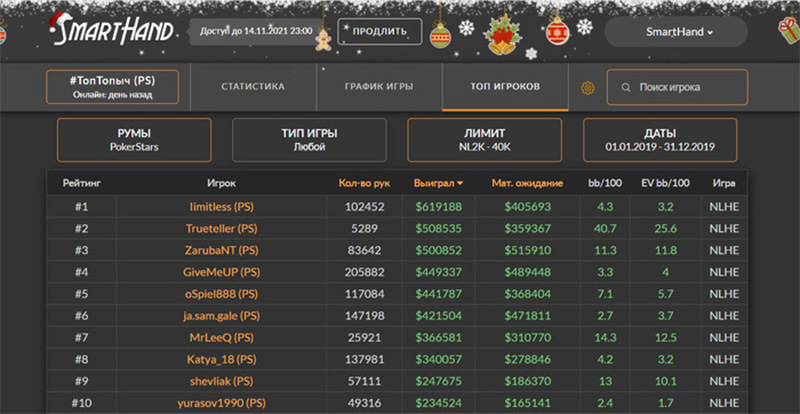This screenshot has width=800, height=414.
Task: Click the sort arrow beside Выиграл
Action: (460, 184)
